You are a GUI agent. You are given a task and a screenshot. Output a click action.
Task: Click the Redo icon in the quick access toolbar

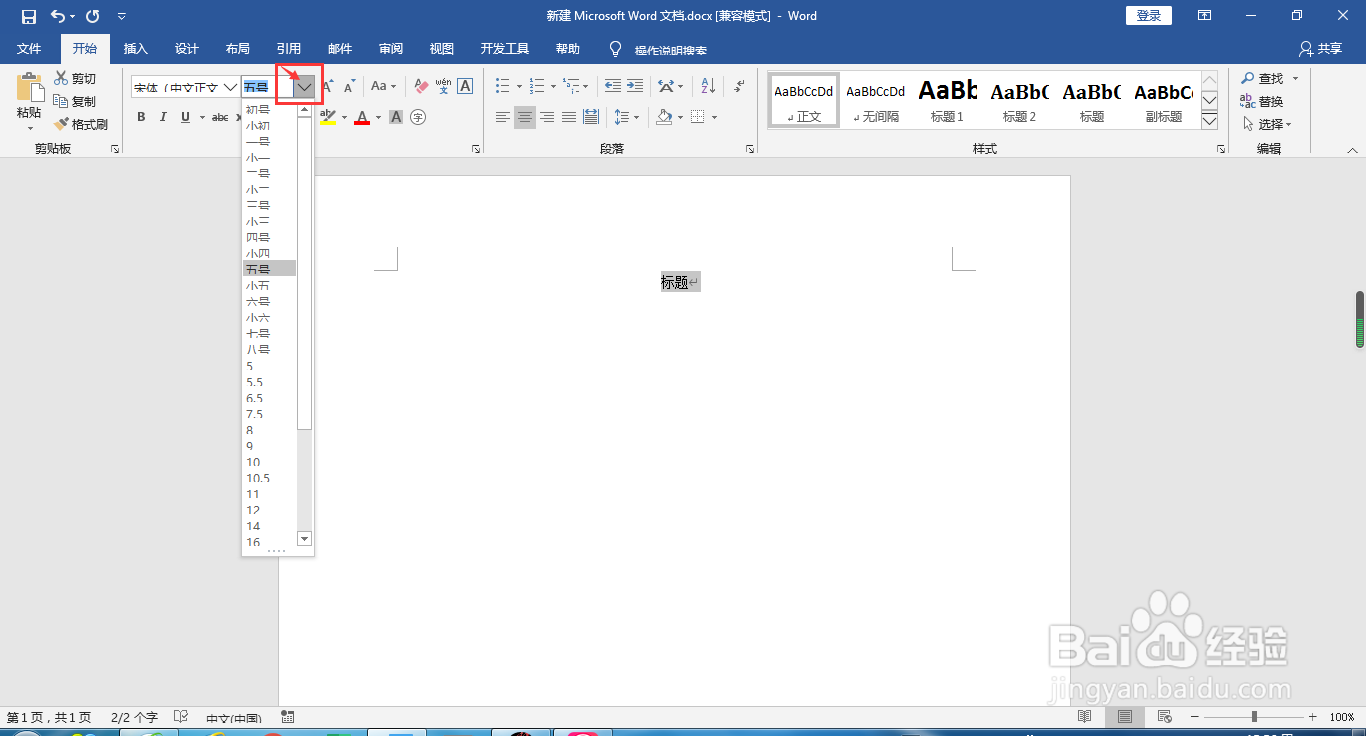tap(93, 16)
